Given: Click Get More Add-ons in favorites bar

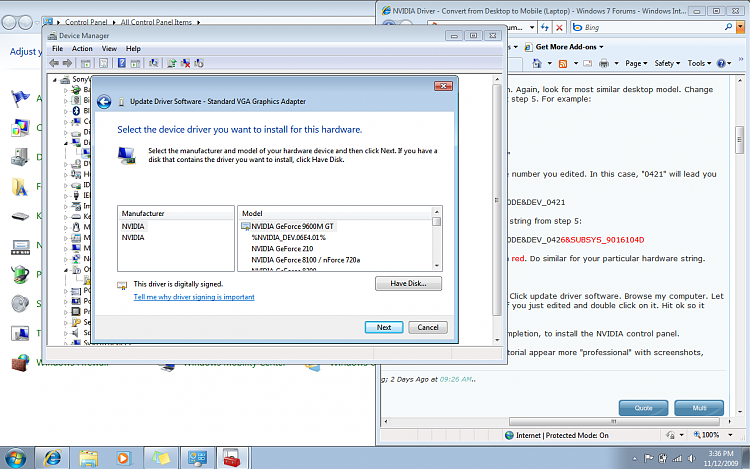Looking at the screenshot, I should [x=564, y=47].
